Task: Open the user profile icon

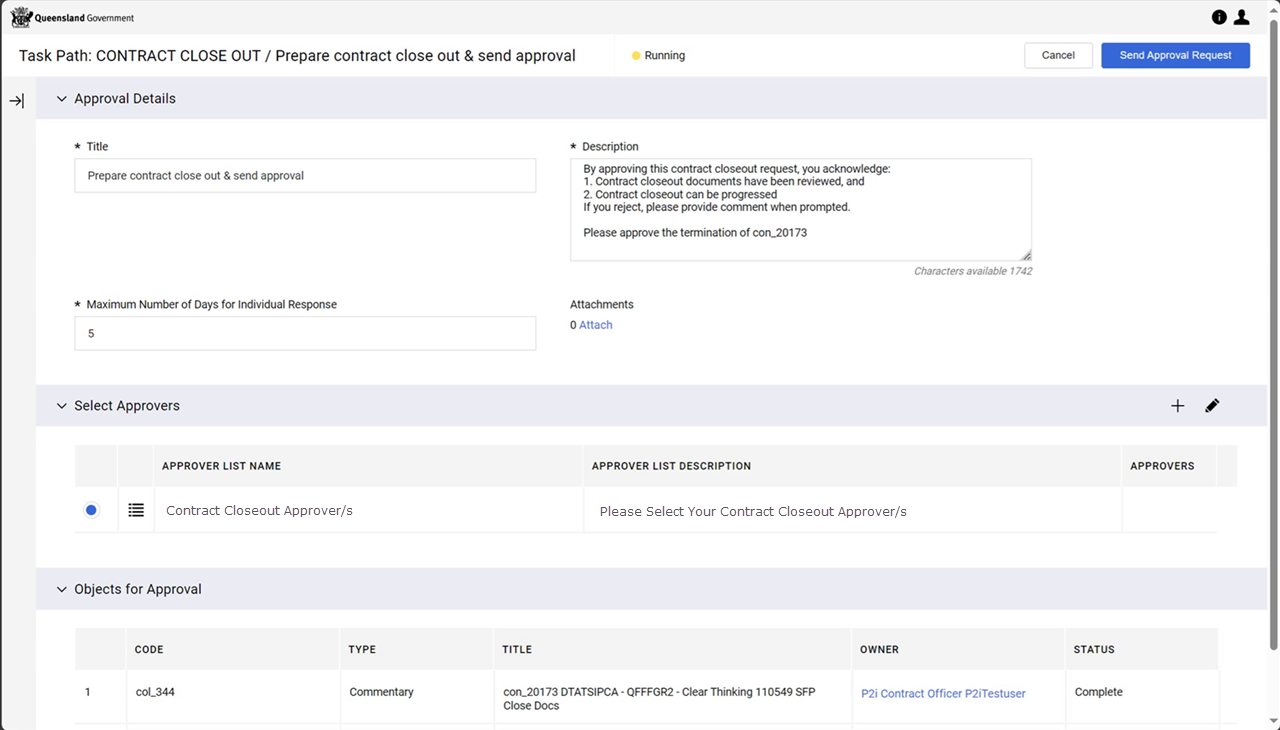Action: [1241, 17]
